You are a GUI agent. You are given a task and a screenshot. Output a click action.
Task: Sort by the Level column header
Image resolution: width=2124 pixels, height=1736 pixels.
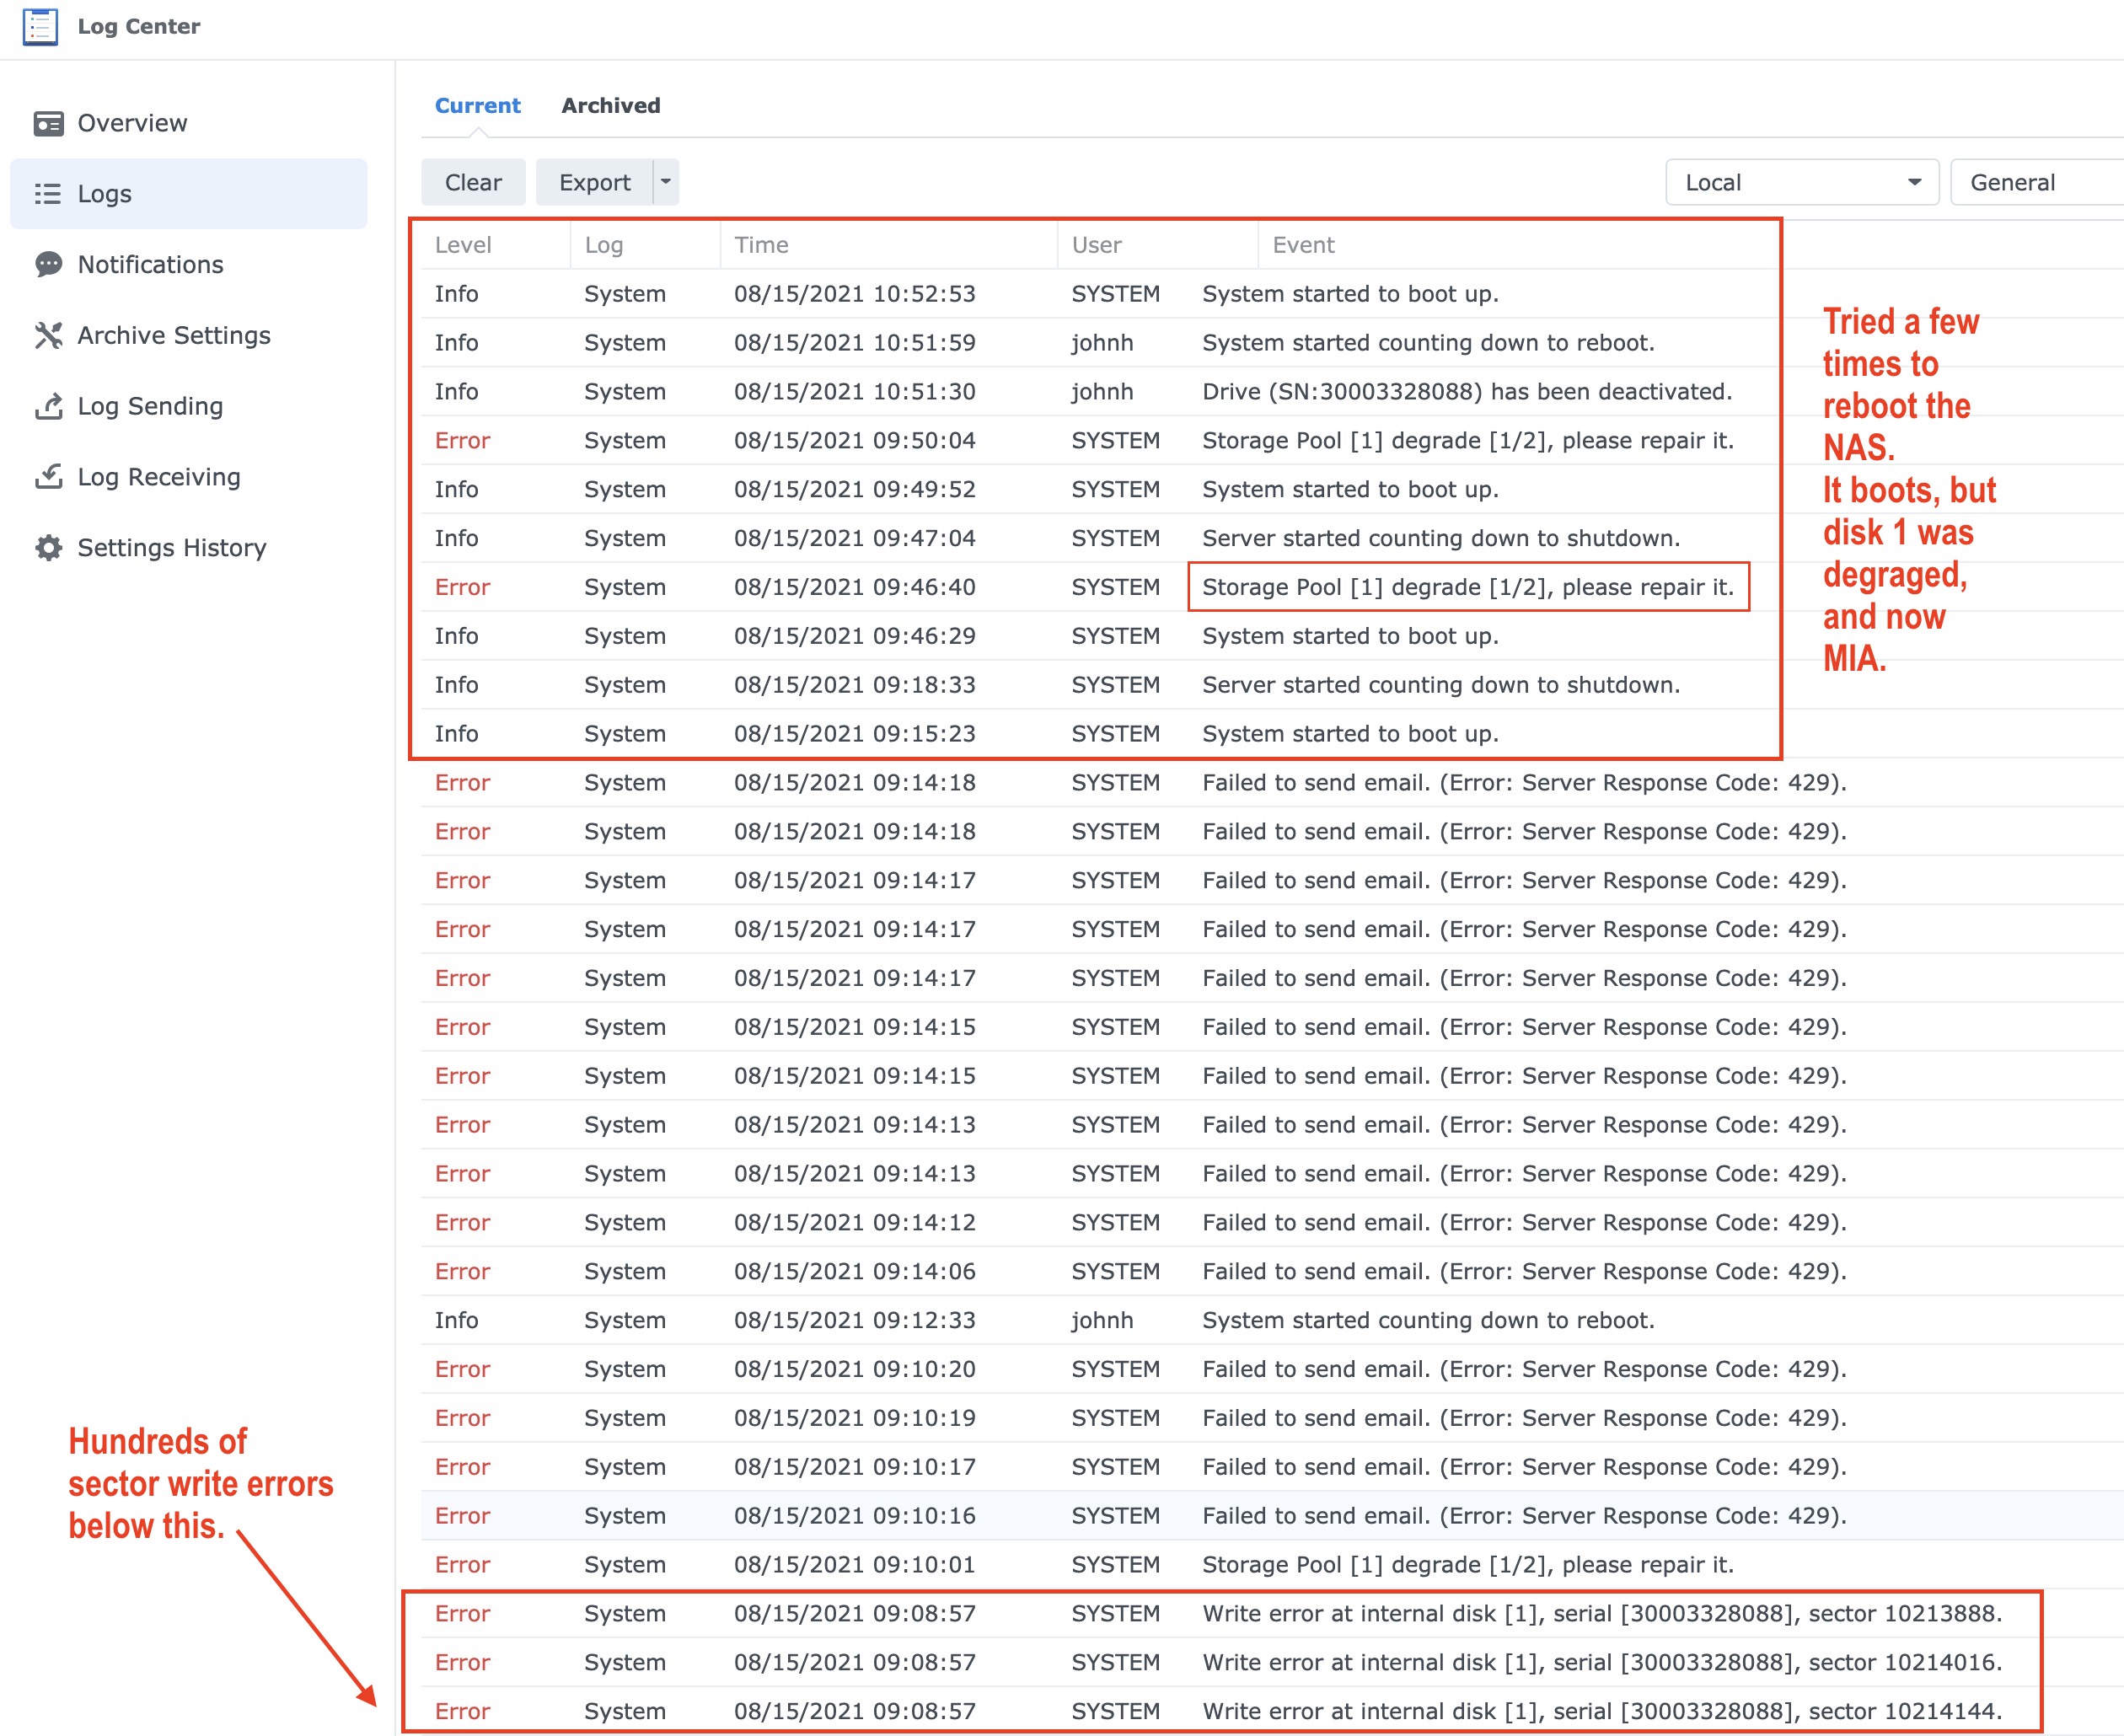pyautogui.click(x=463, y=245)
